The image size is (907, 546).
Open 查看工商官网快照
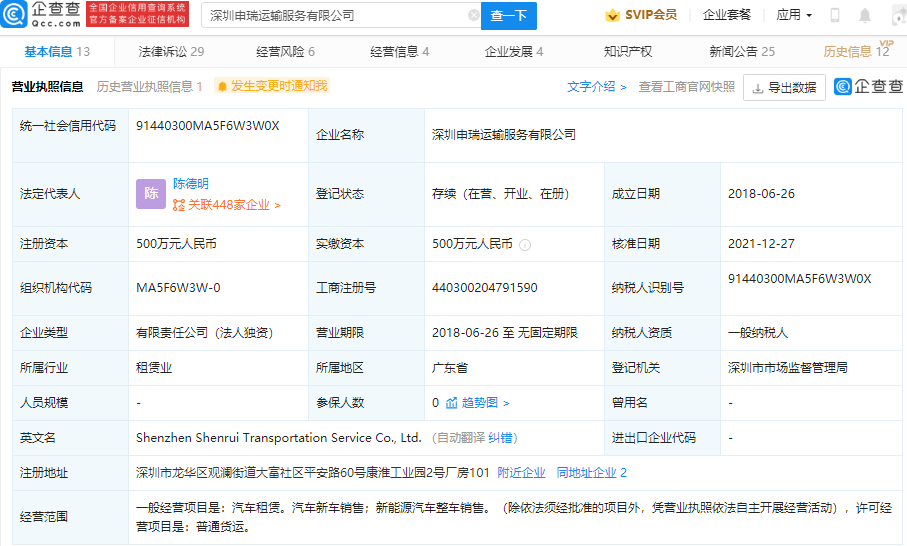(x=687, y=87)
